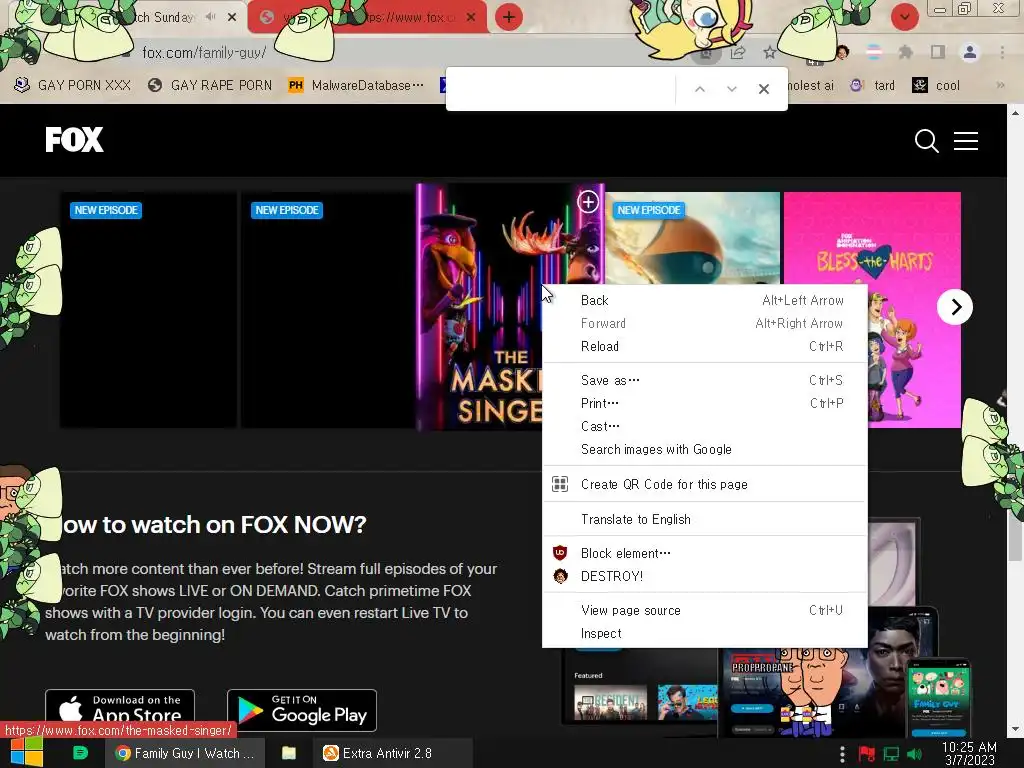Select uBlock Block element entry
Screen dimensions: 1024x768
coord(705,553)
